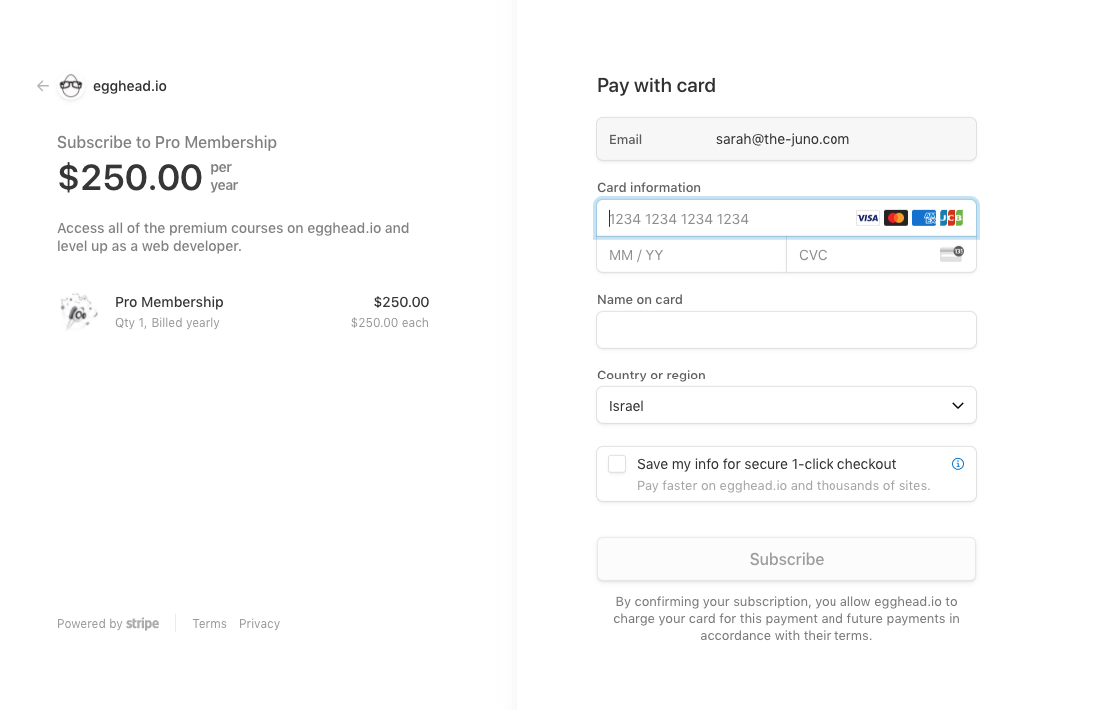Click the chevron arrow on Israel selector

coord(957,406)
